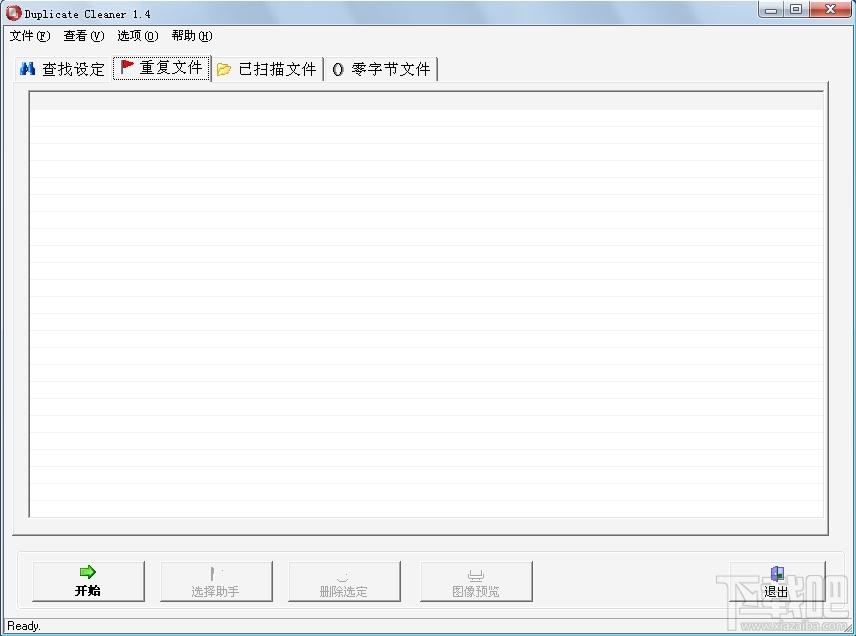Click the empty duplicate files list header
Screen dimensions: 856x636
[x=426, y=101]
